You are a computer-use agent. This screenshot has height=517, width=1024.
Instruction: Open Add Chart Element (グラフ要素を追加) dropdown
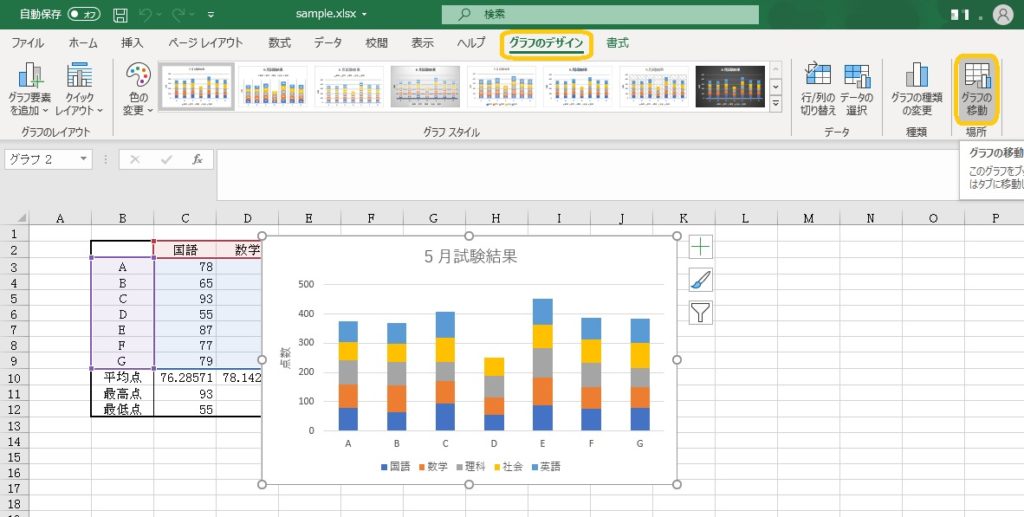pyautogui.click(x=31, y=90)
